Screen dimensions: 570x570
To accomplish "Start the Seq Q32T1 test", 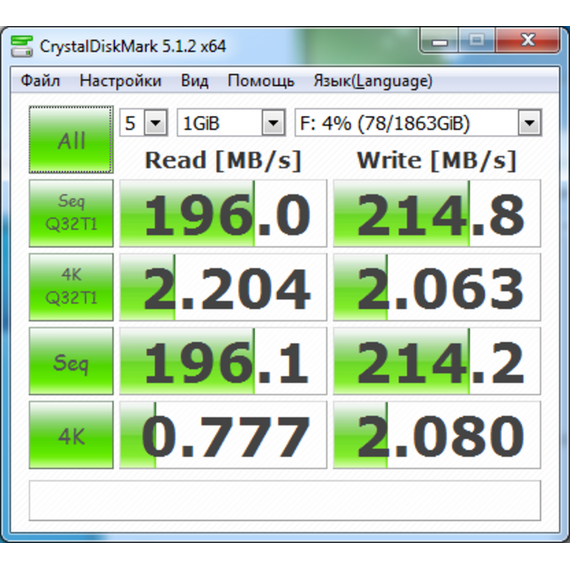I will point(71,213).
